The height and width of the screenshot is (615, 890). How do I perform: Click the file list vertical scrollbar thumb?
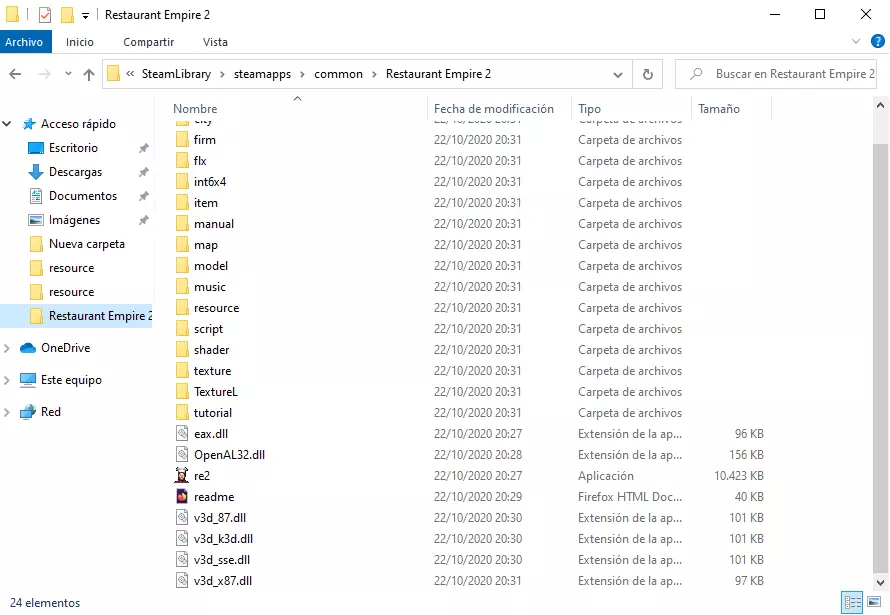click(x=880, y=359)
